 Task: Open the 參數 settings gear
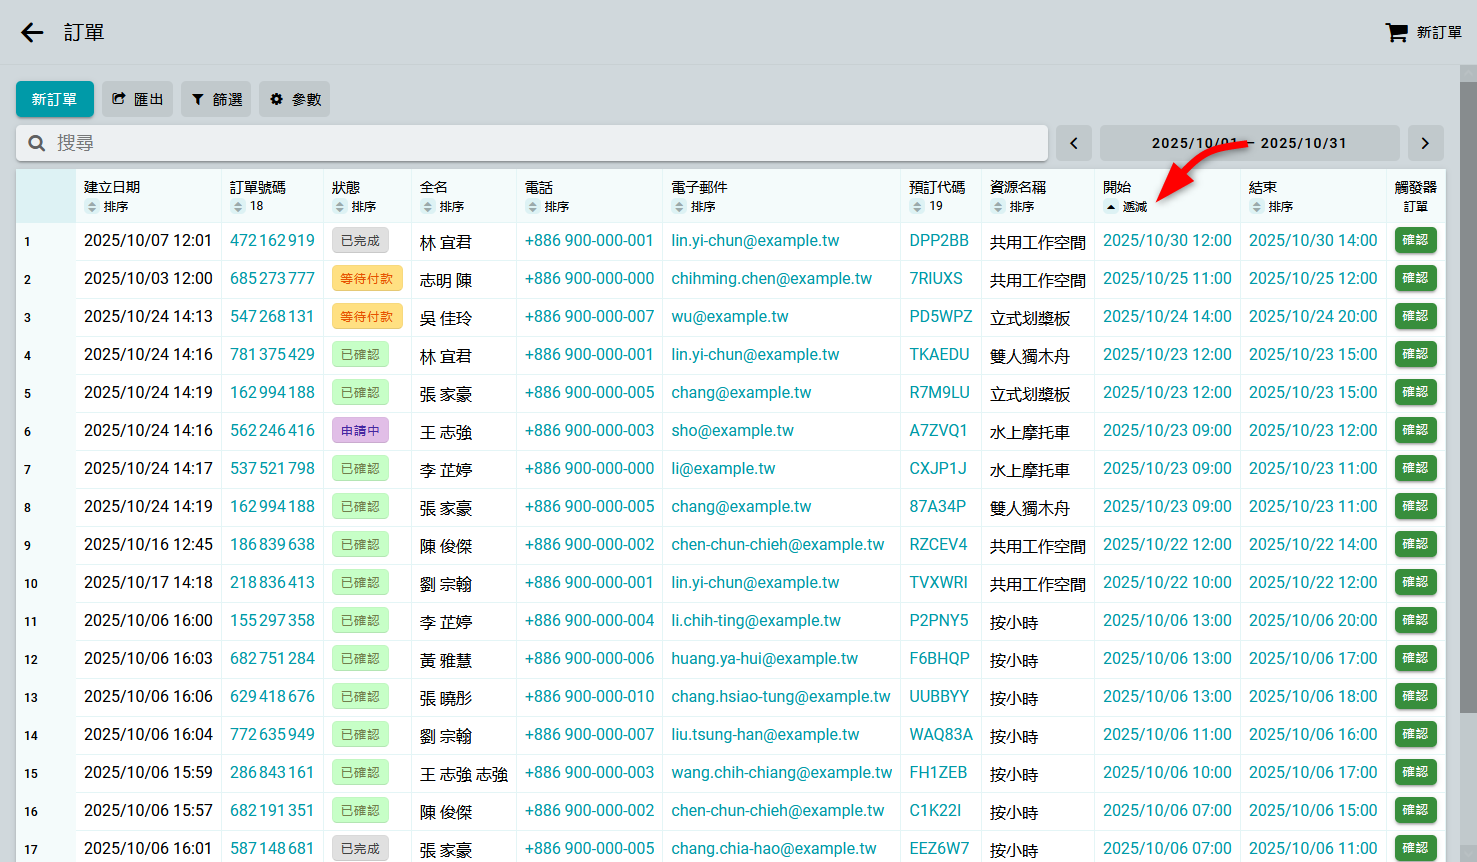click(x=295, y=99)
